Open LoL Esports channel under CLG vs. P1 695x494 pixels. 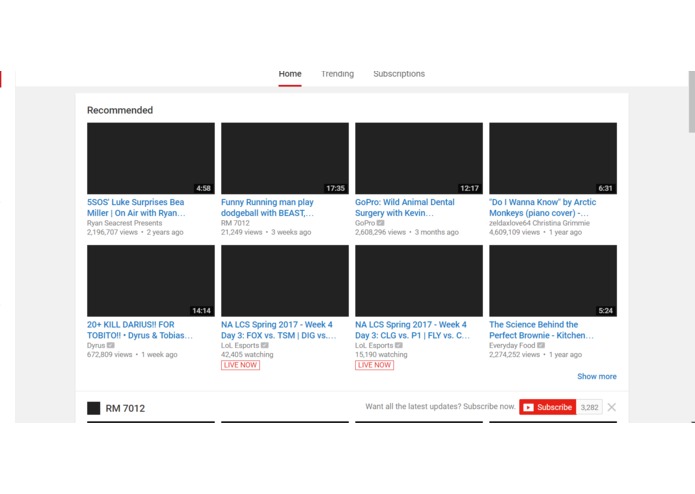[374, 345]
